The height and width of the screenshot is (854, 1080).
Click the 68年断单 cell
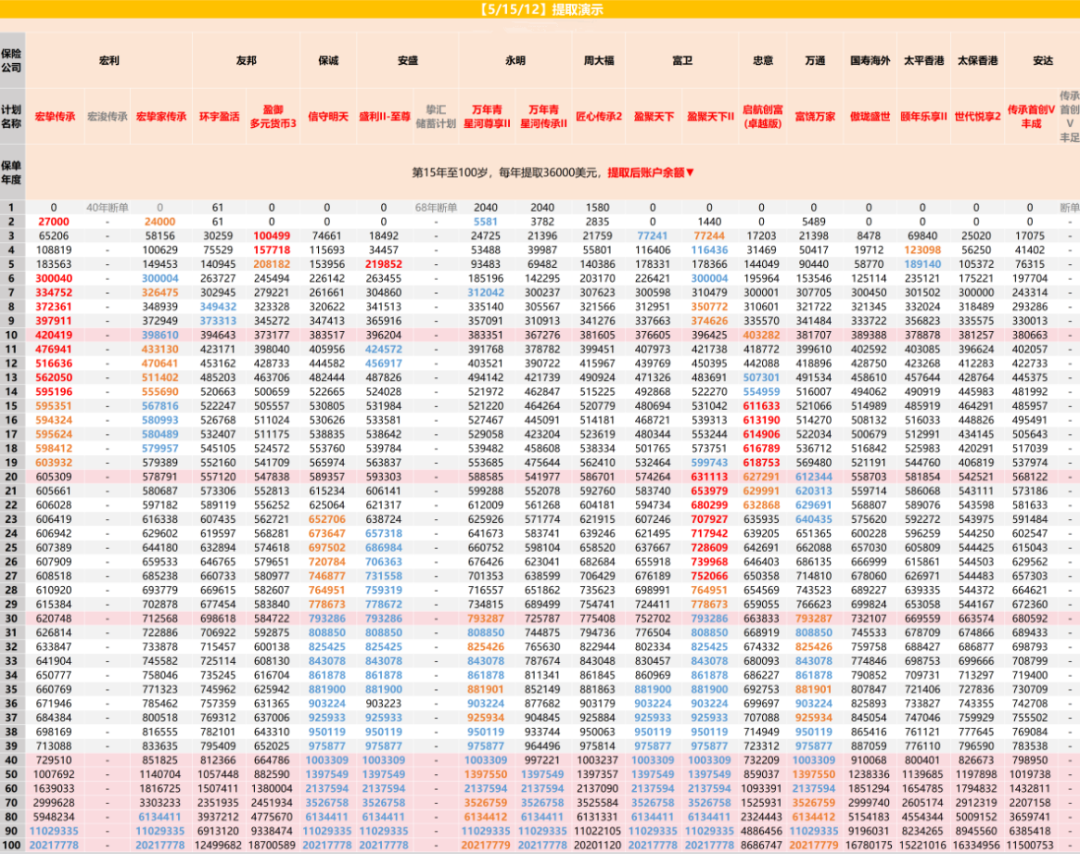pyautogui.click(x=436, y=208)
